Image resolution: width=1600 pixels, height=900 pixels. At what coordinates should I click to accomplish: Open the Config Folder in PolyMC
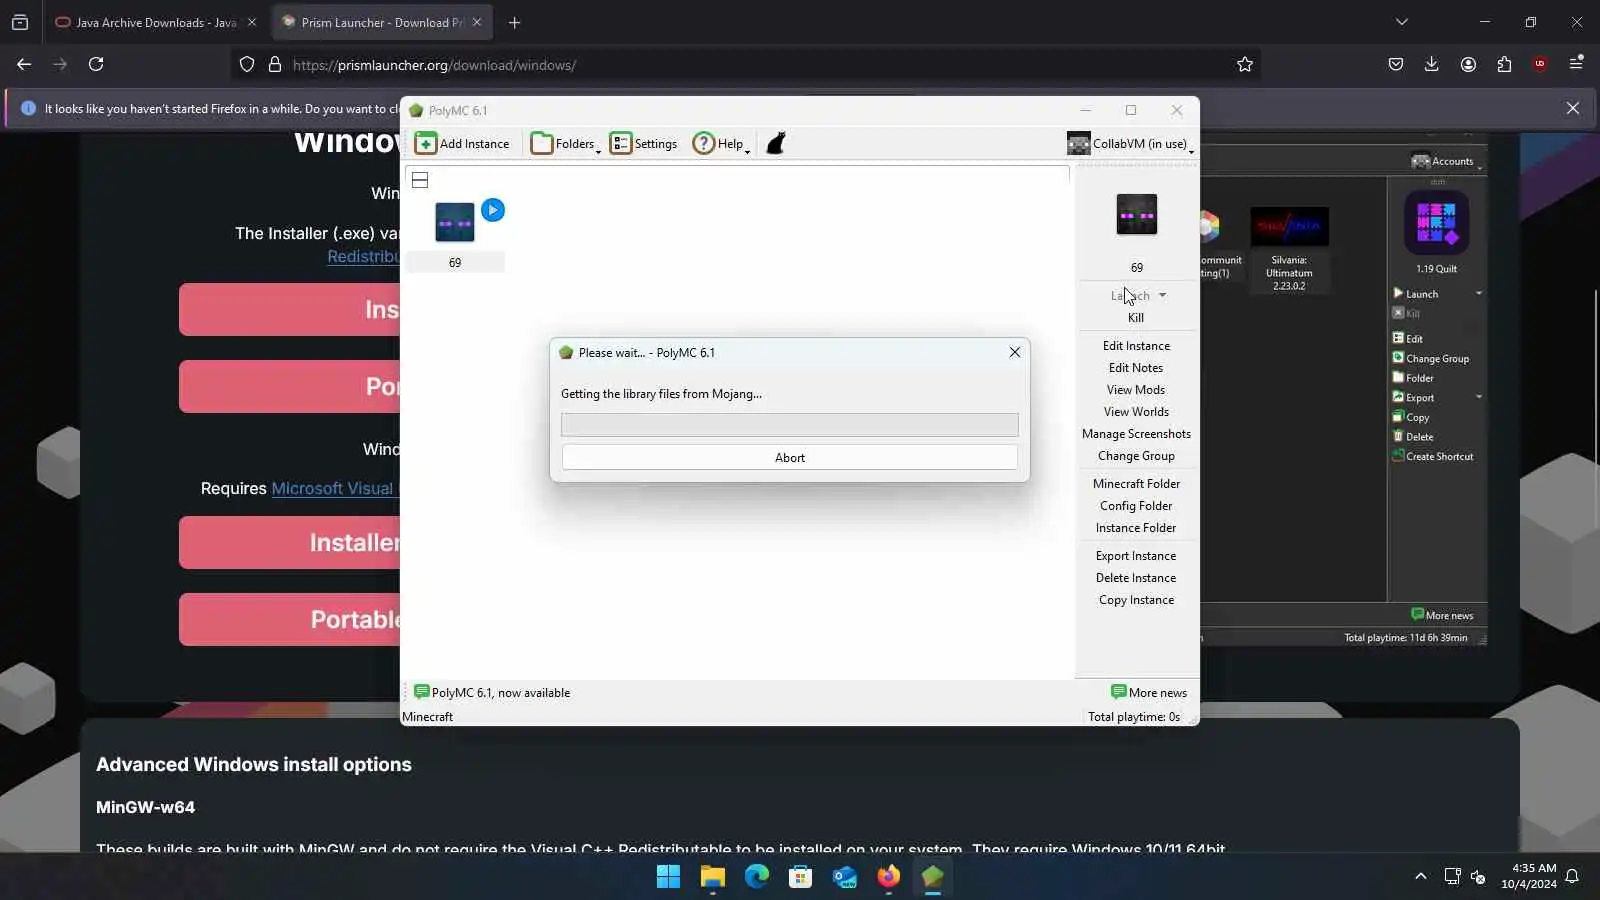point(1136,506)
